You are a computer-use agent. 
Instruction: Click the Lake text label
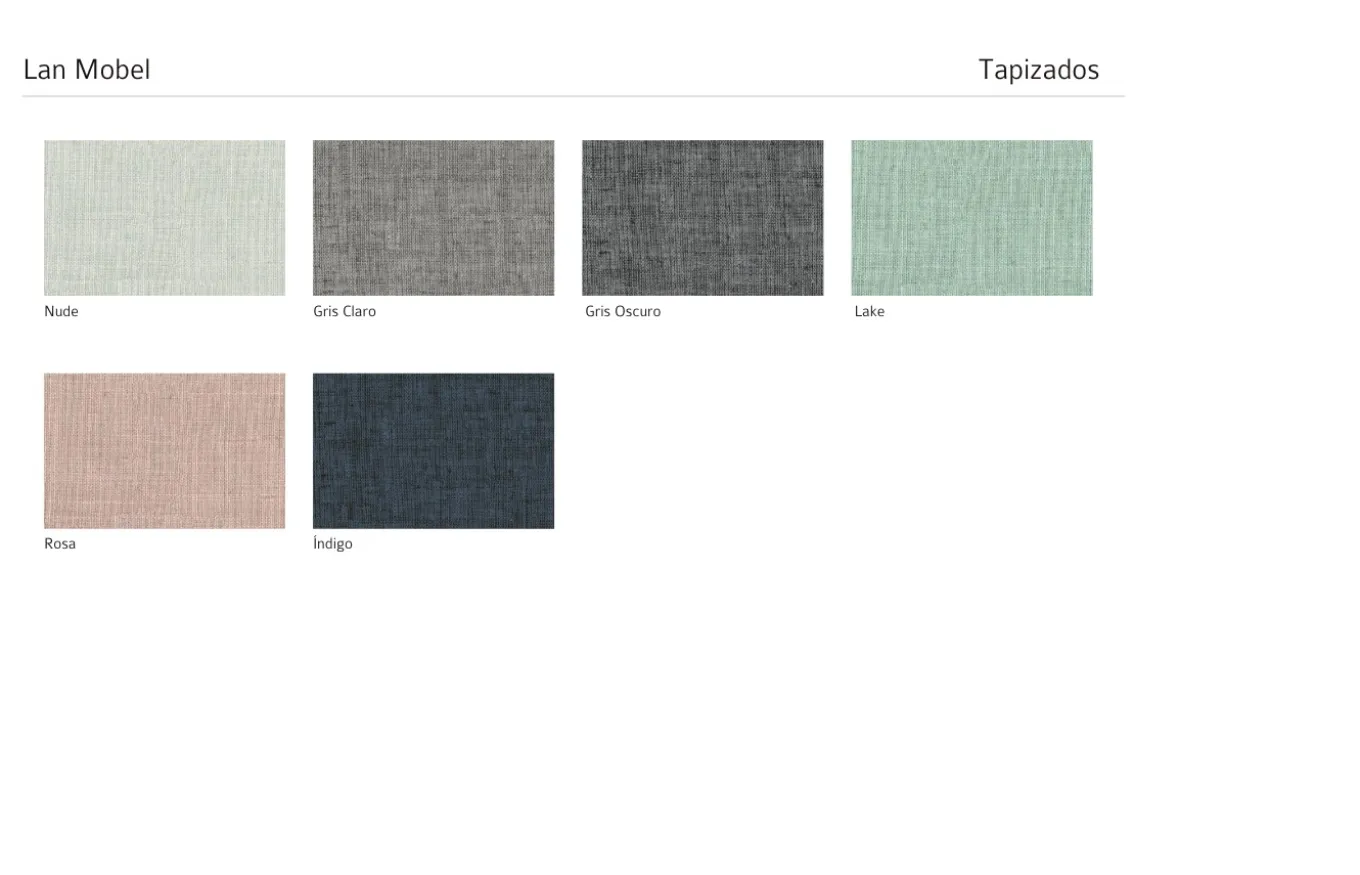coord(869,311)
